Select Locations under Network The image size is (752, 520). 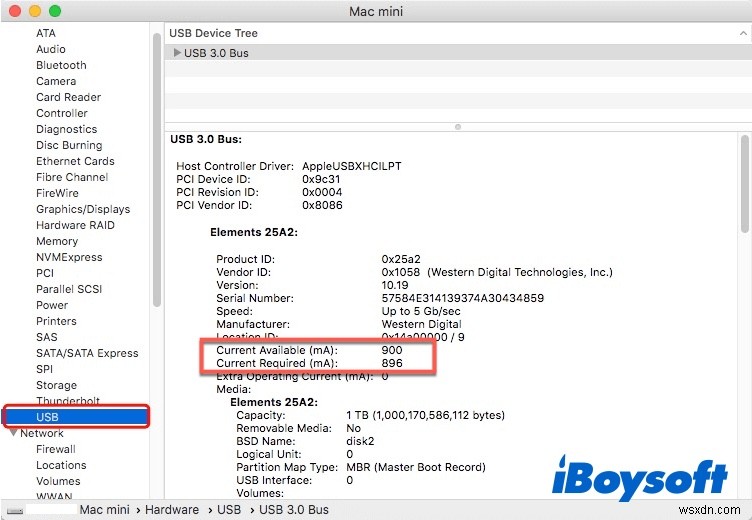pyautogui.click(x=61, y=465)
